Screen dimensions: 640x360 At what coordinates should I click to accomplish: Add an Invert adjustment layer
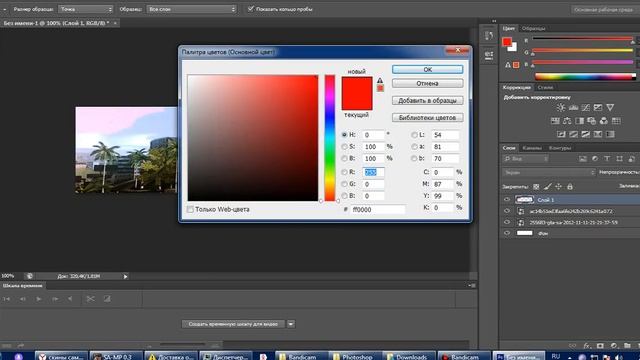pos(561,134)
